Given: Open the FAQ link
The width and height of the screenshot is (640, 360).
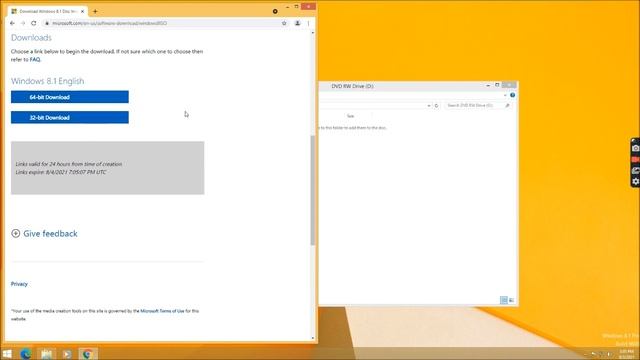Looking at the screenshot, I should pyautogui.click(x=35, y=60).
